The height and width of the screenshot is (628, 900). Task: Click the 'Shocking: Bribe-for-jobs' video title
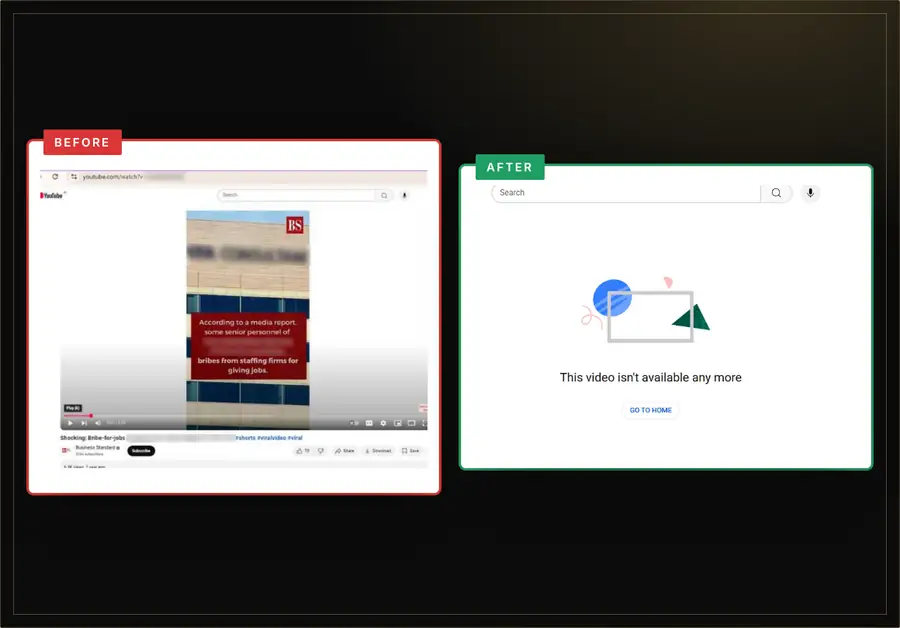pos(92,438)
